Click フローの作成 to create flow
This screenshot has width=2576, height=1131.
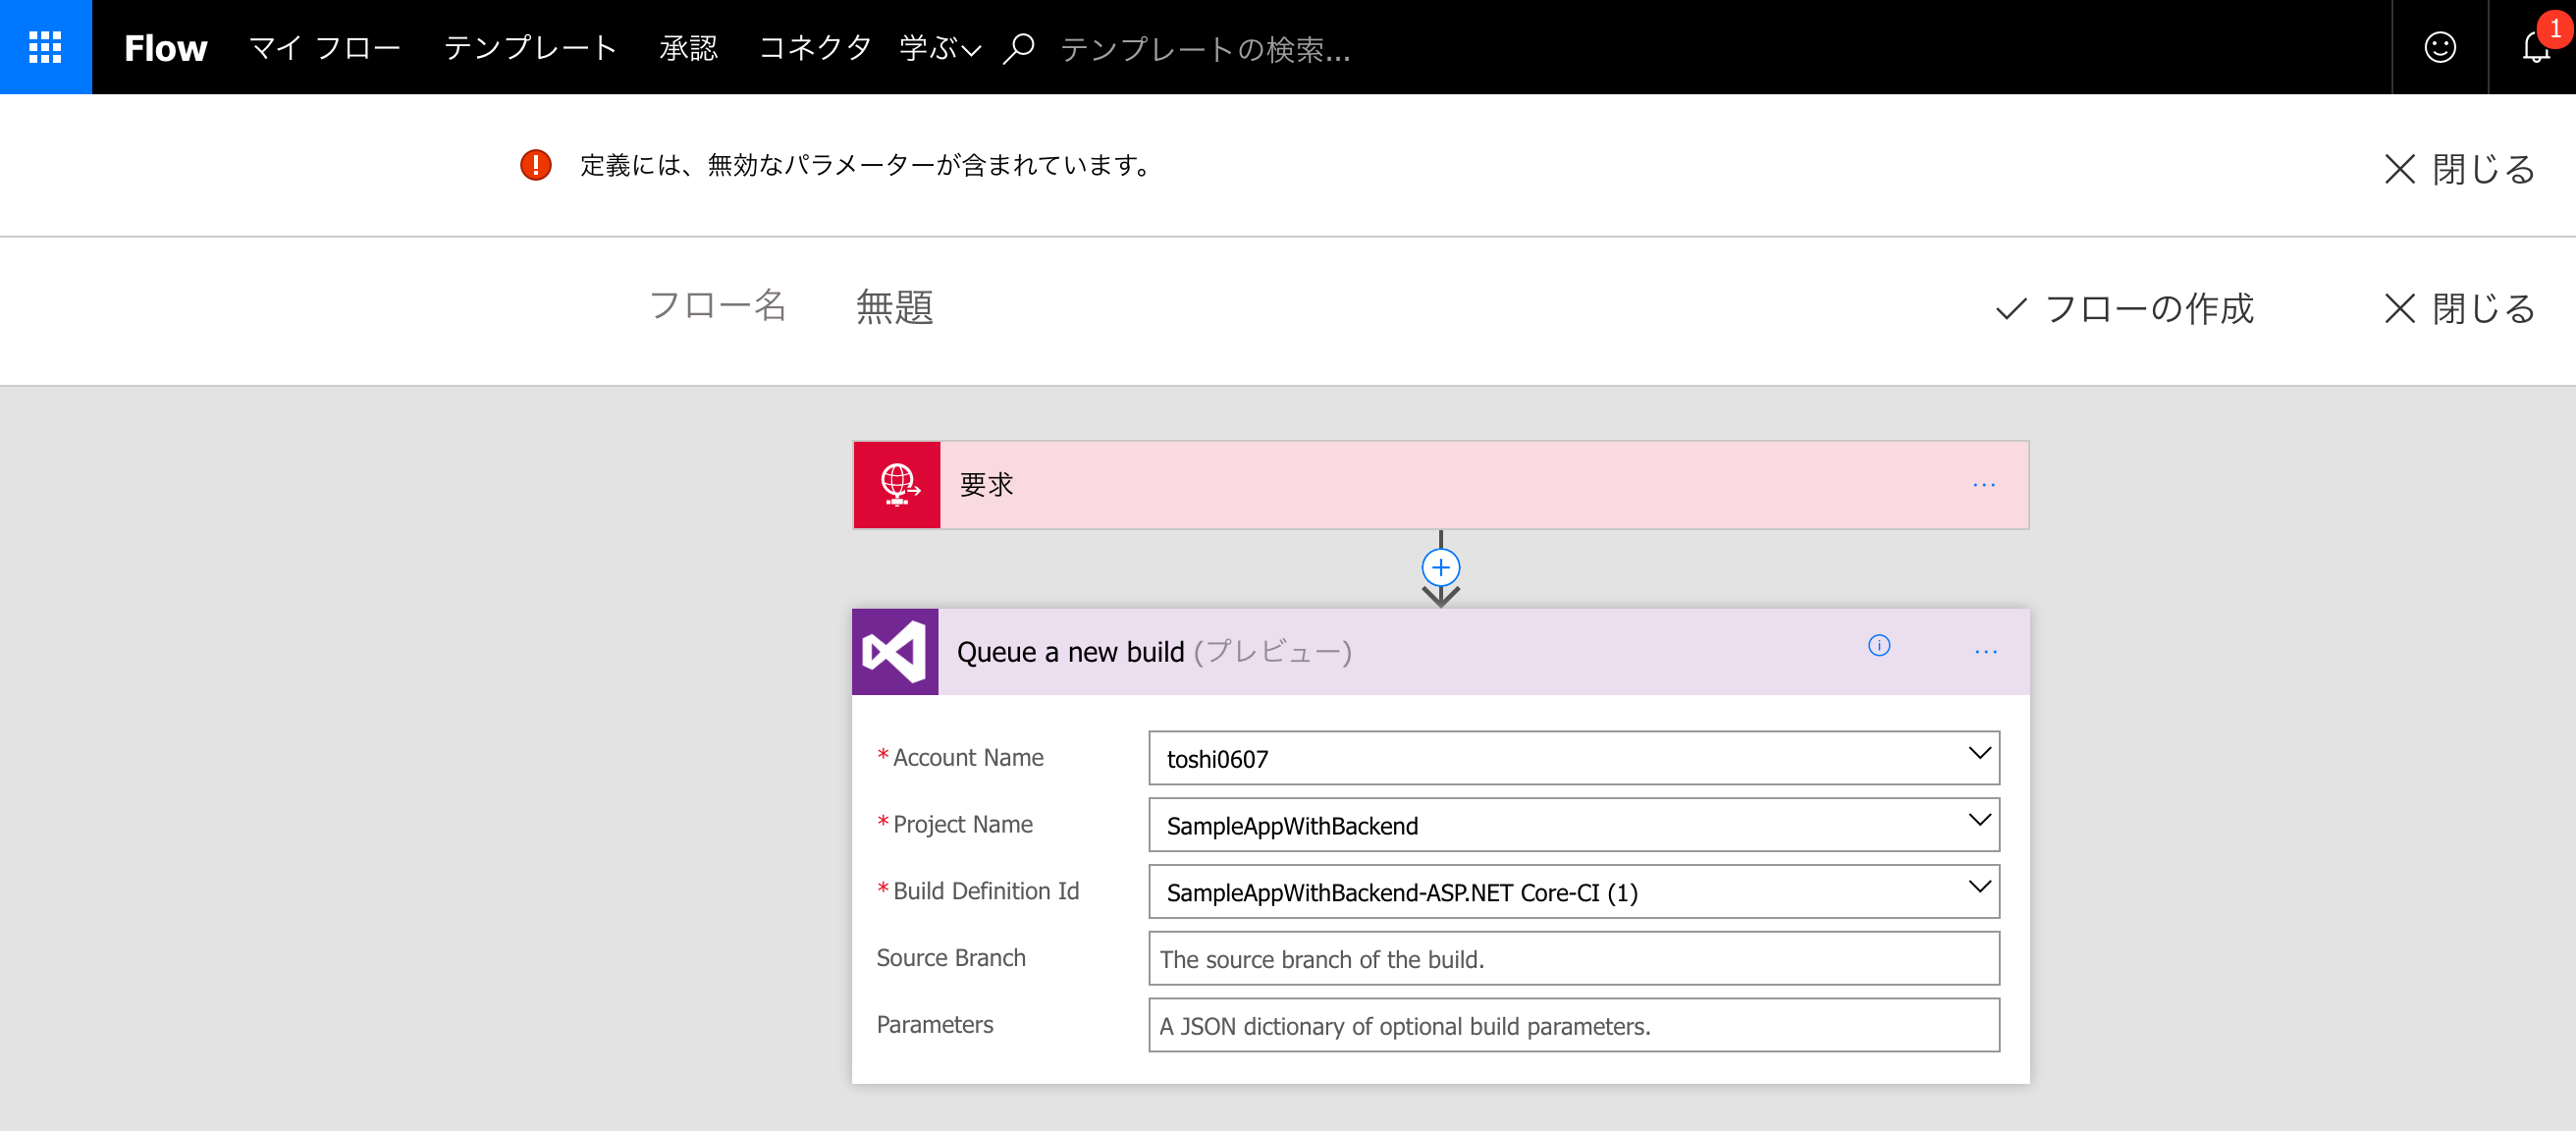click(2125, 309)
